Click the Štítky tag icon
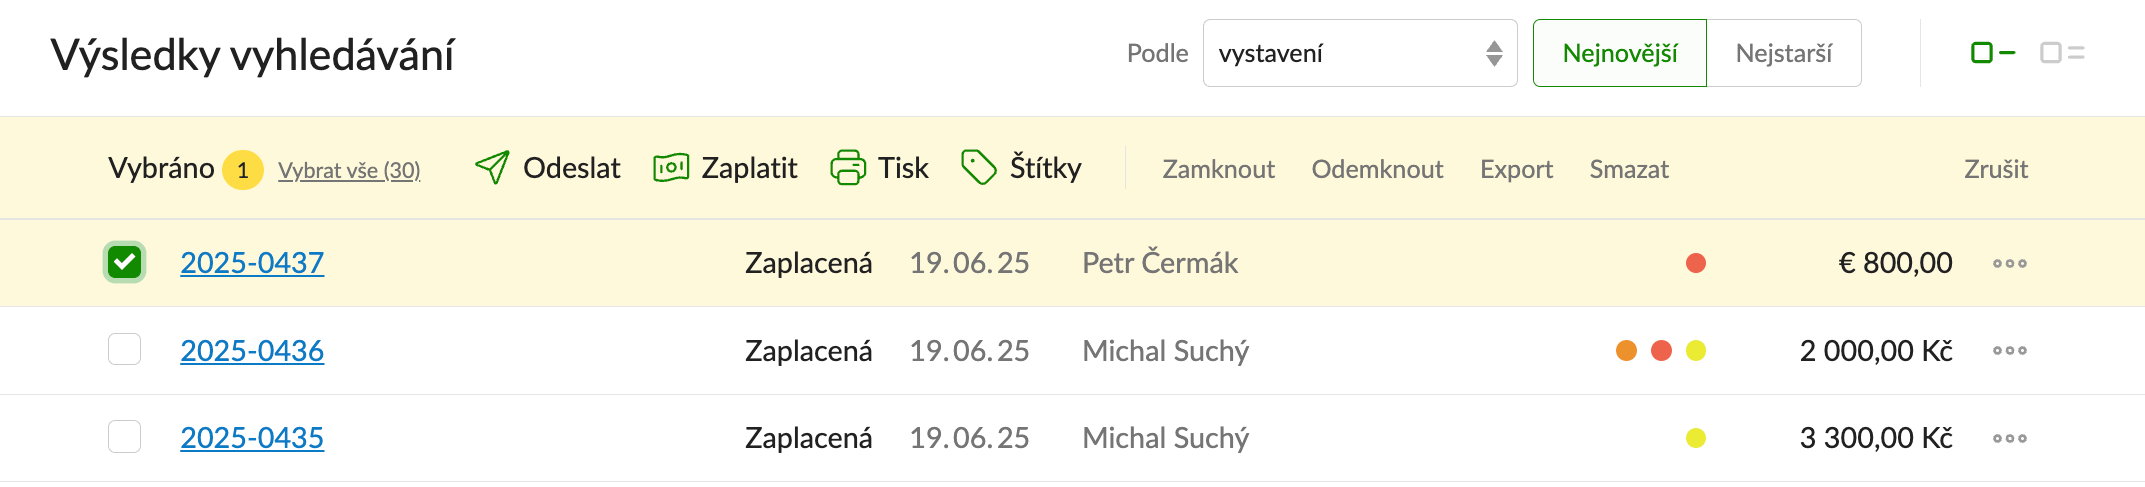This screenshot has height=487, width=2145. click(978, 168)
